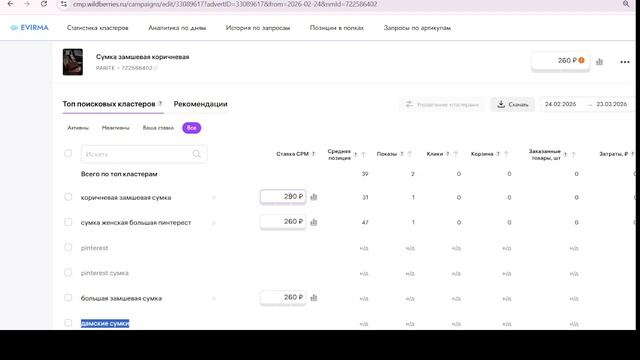Click help icon next to Показы
The width and height of the screenshot is (640, 360).
coord(402,154)
